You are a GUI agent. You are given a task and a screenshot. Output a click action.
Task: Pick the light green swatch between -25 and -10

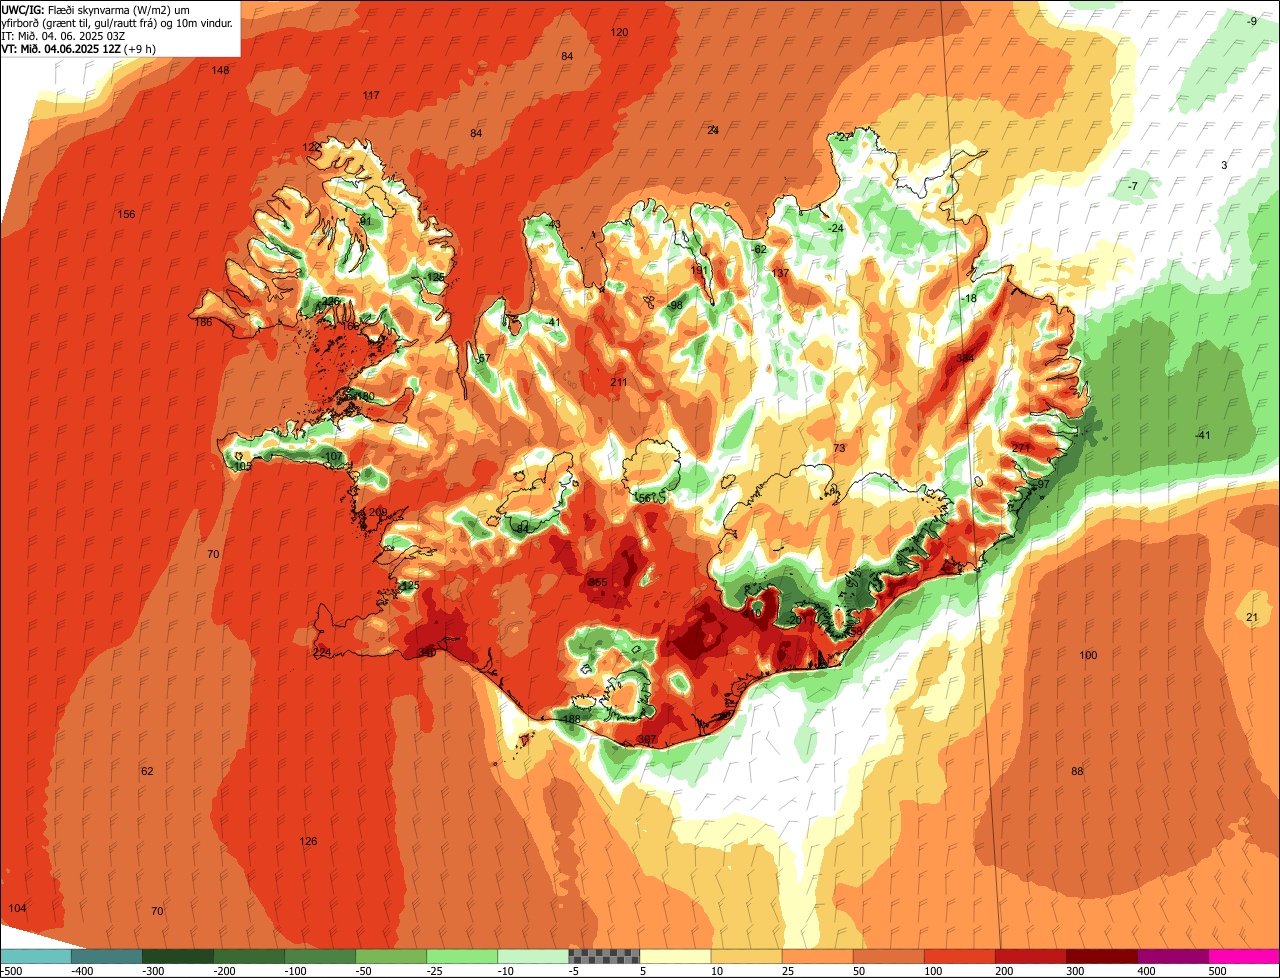point(462,955)
